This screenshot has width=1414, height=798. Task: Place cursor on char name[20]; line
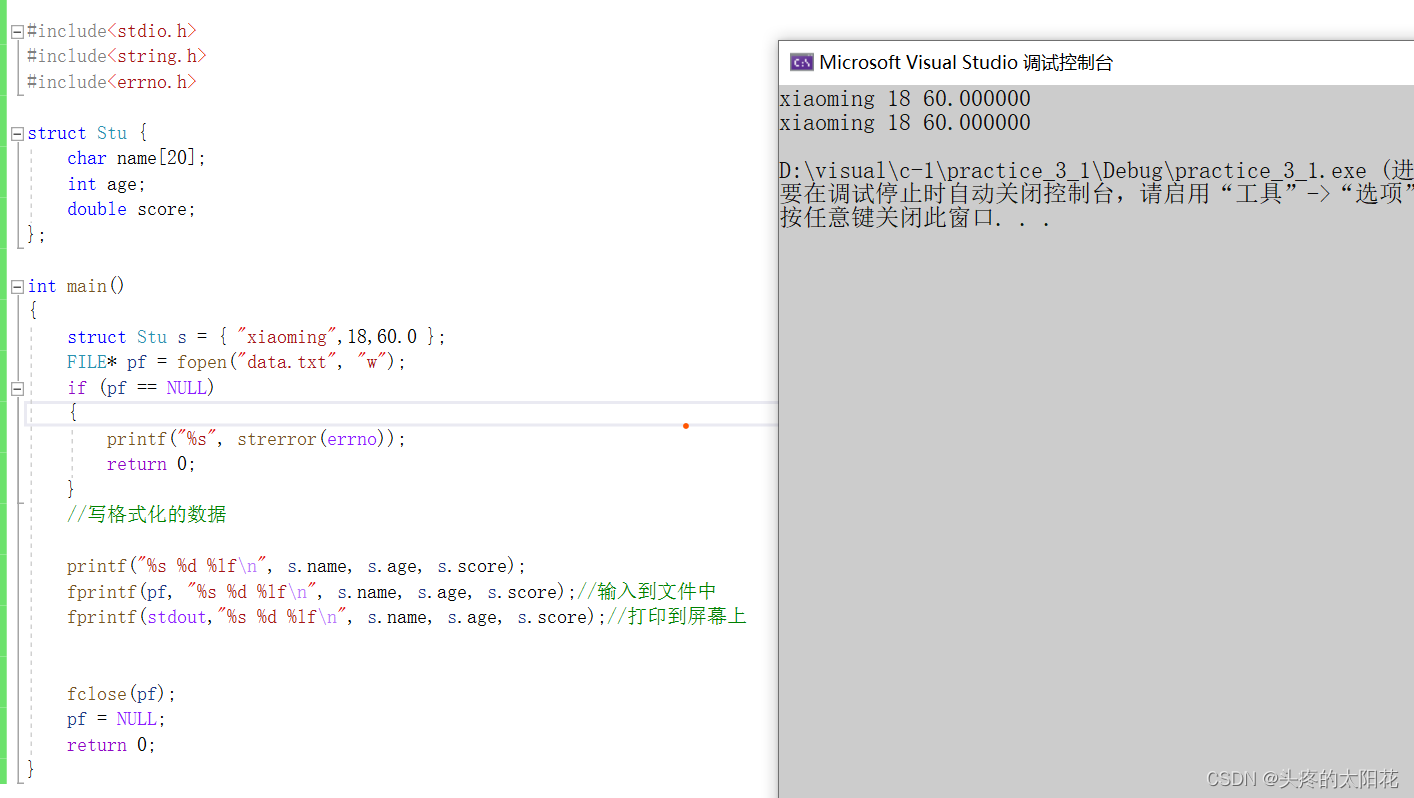click(x=136, y=158)
